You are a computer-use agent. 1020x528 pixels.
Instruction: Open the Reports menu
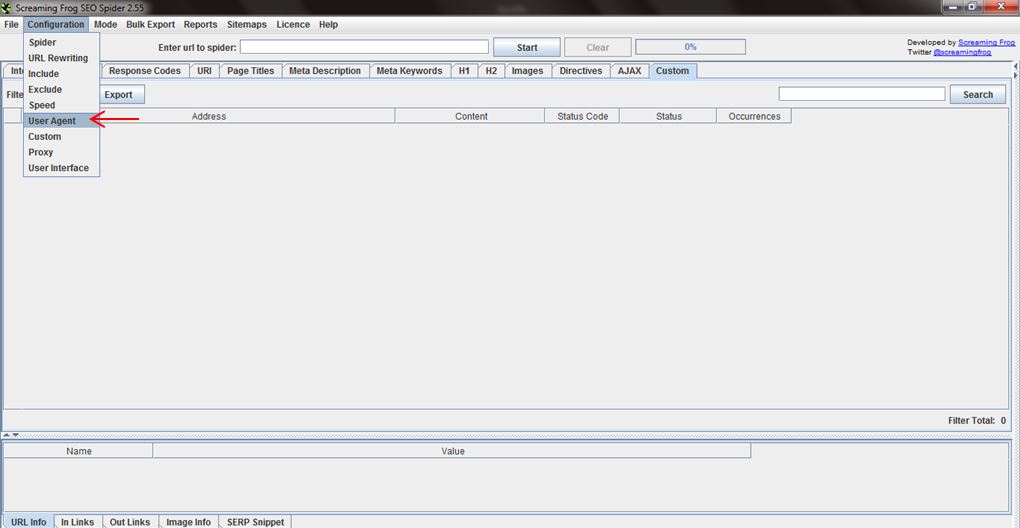(200, 25)
